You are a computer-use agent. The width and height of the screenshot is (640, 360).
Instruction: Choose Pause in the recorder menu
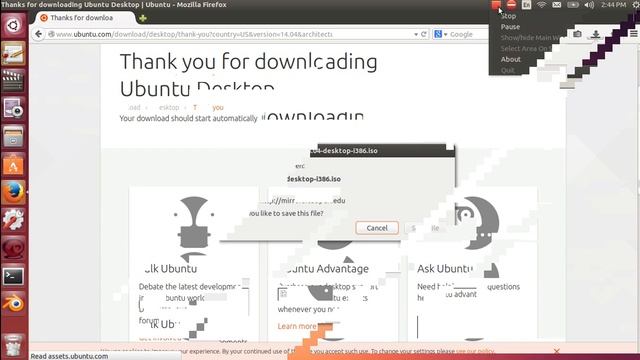[510, 27]
